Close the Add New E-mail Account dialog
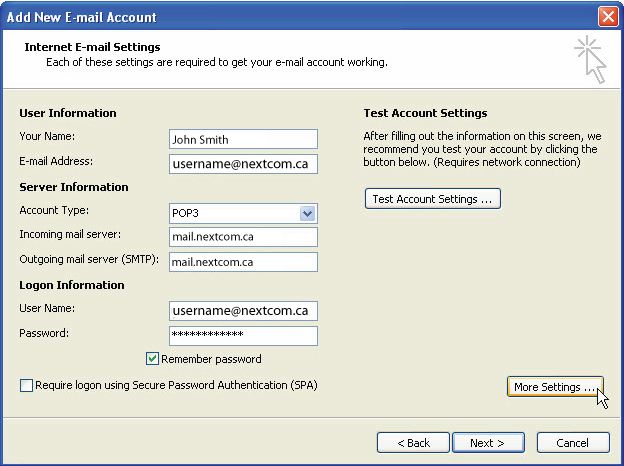624x466 pixels. pos(607,17)
